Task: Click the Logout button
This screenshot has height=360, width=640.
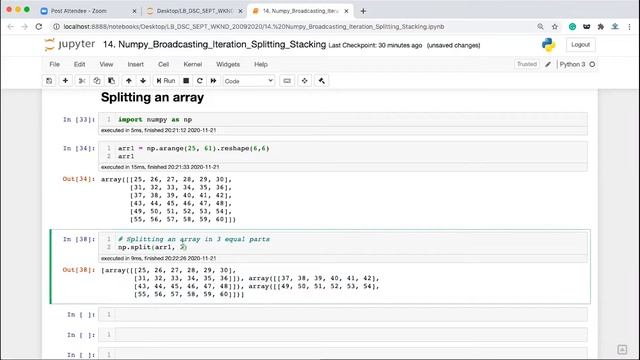Action: [580, 44]
